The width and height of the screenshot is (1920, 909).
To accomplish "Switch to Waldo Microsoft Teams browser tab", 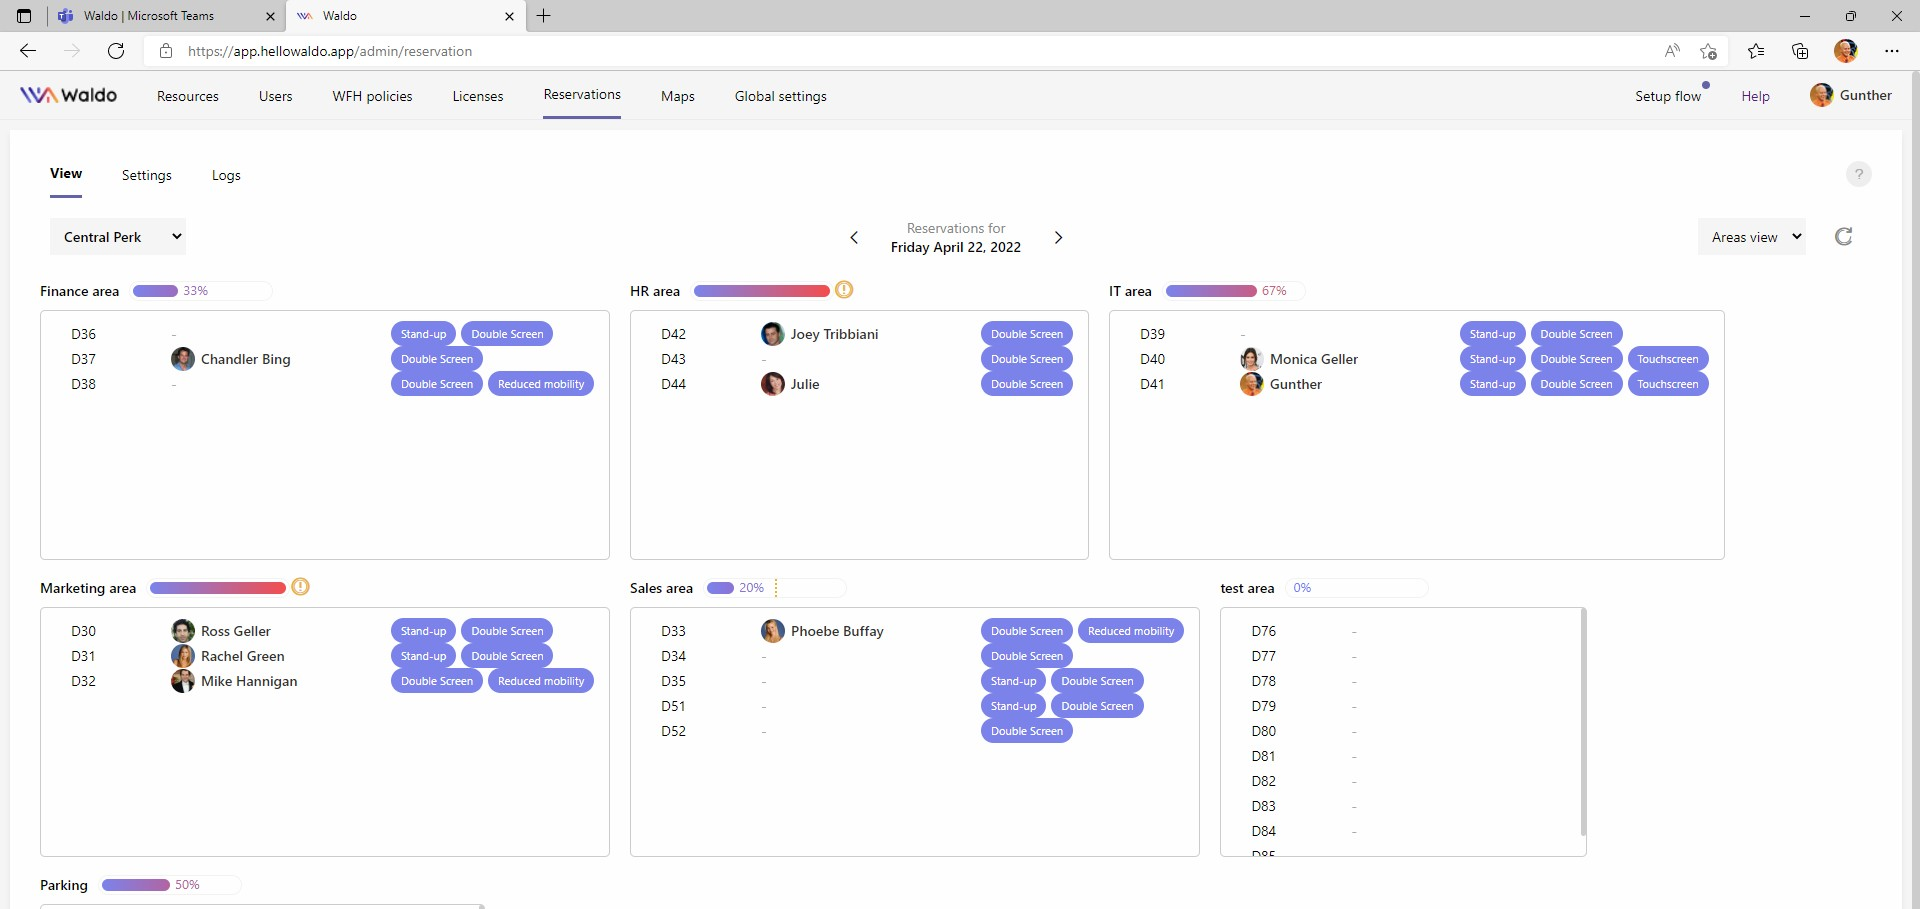I will [x=165, y=16].
